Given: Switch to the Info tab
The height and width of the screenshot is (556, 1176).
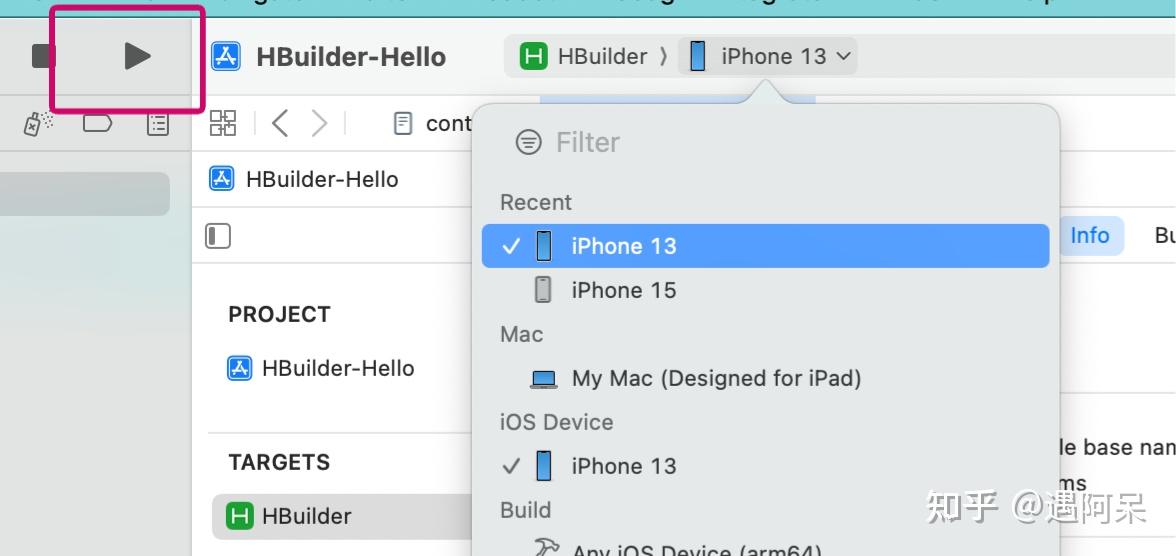Looking at the screenshot, I should tap(1089, 235).
